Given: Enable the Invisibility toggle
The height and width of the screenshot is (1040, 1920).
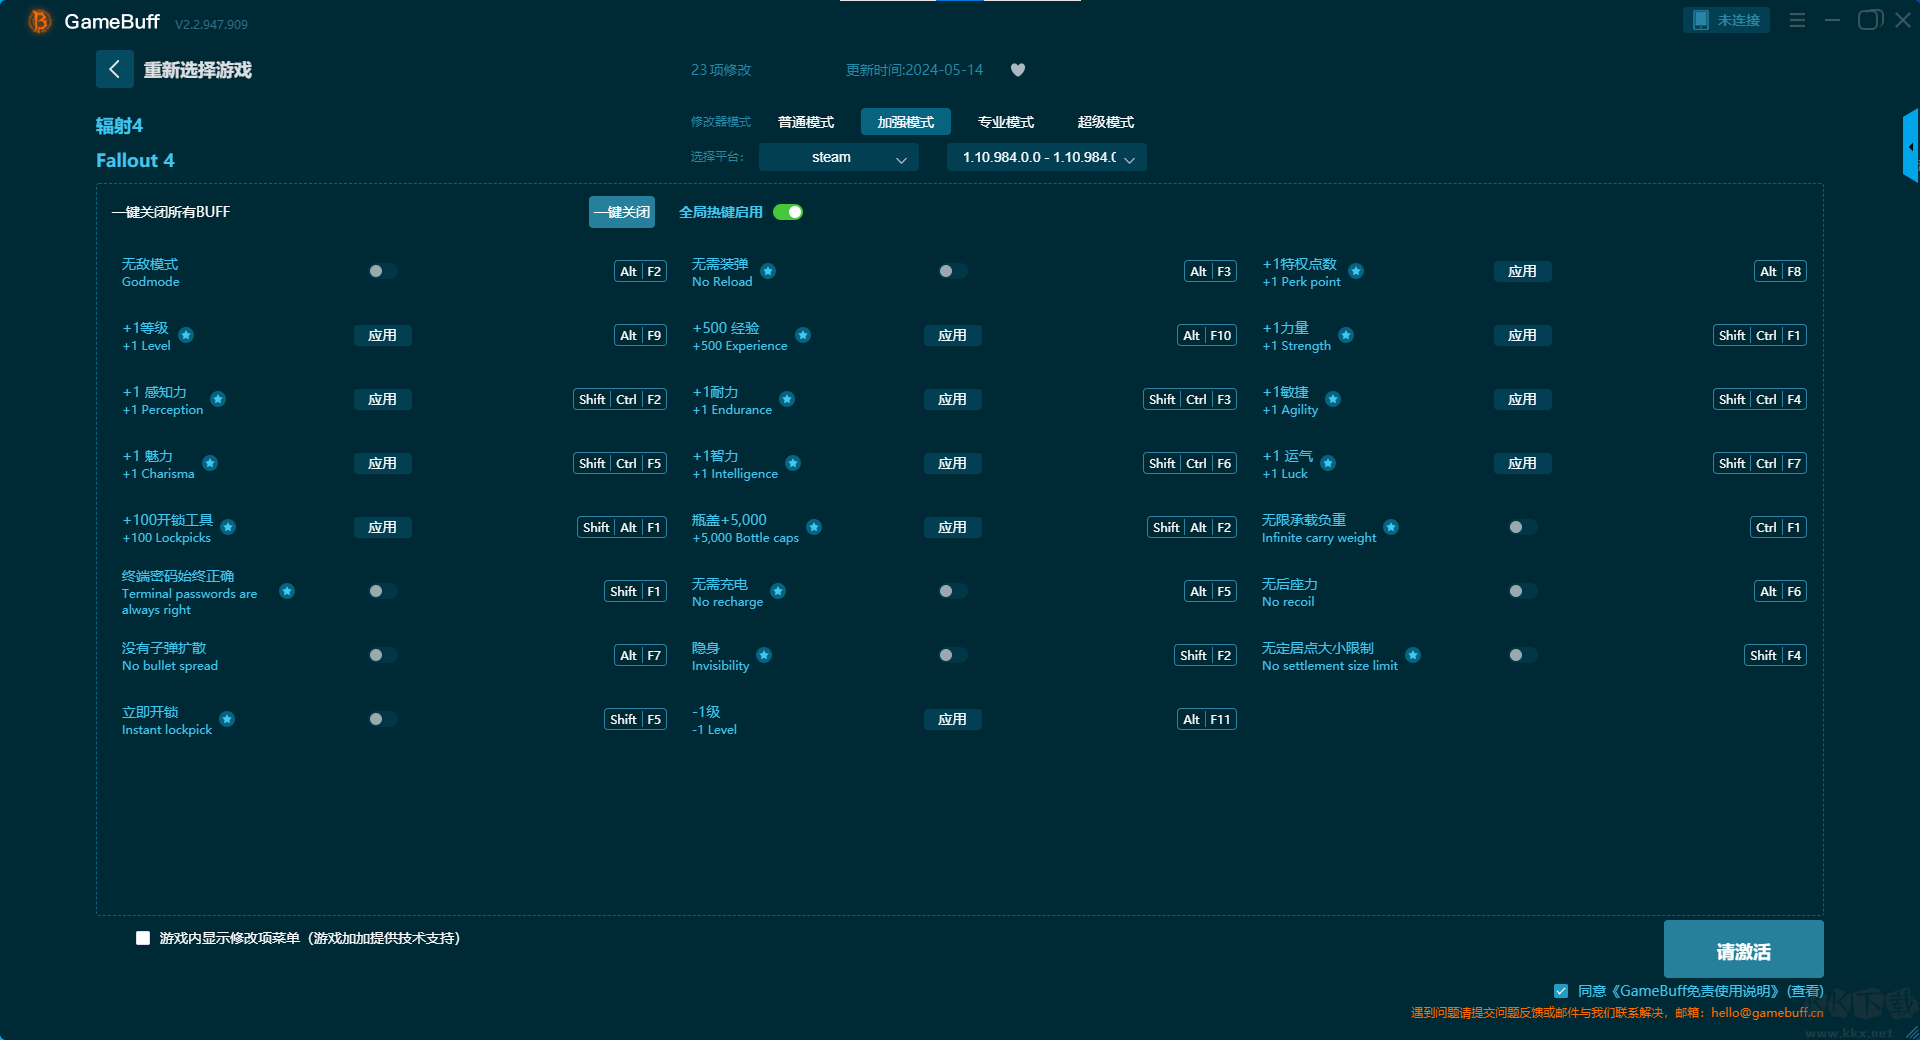Looking at the screenshot, I should coord(952,655).
